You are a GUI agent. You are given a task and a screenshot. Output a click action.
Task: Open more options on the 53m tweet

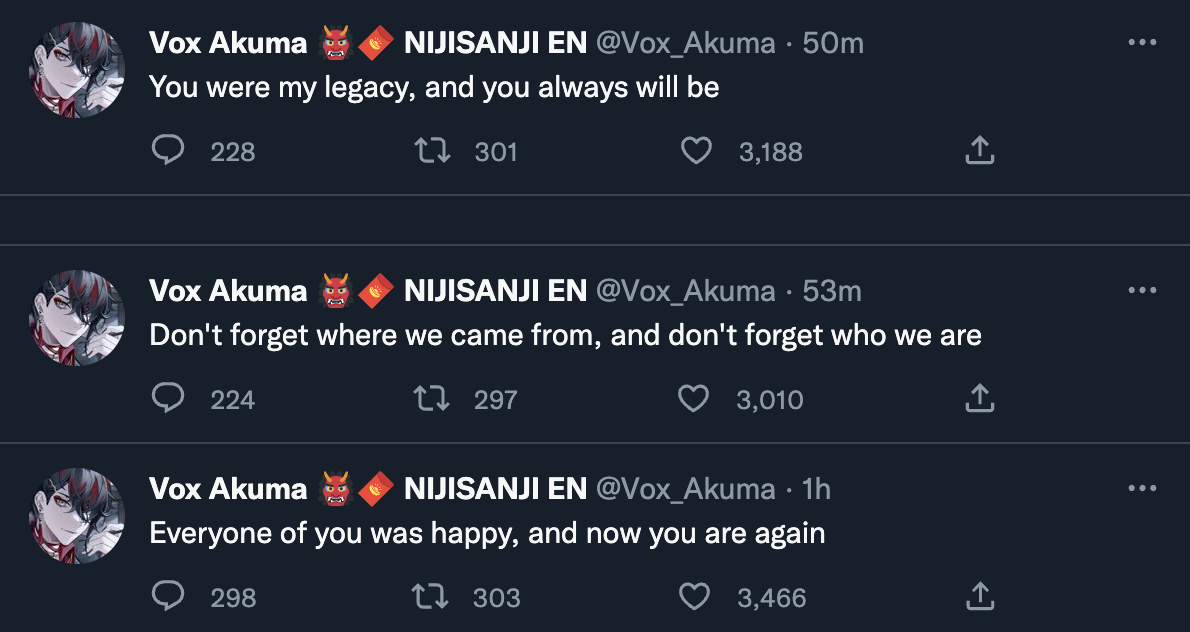click(x=1142, y=291)
